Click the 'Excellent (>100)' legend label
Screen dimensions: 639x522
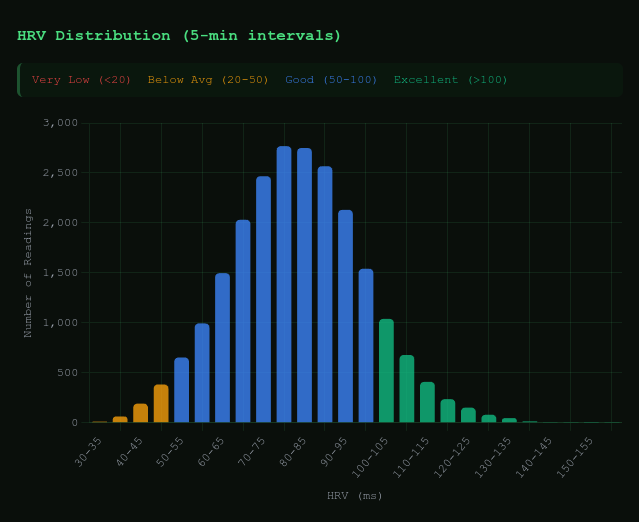tap(450, 80)
